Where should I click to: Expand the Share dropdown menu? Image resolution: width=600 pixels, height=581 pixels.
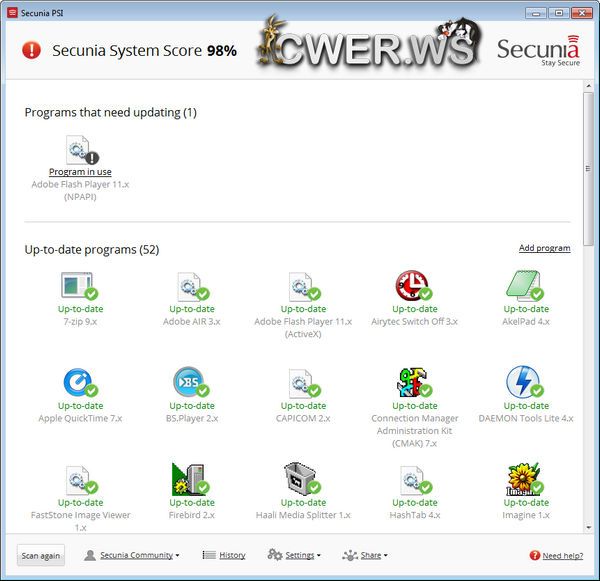point(365,555)
